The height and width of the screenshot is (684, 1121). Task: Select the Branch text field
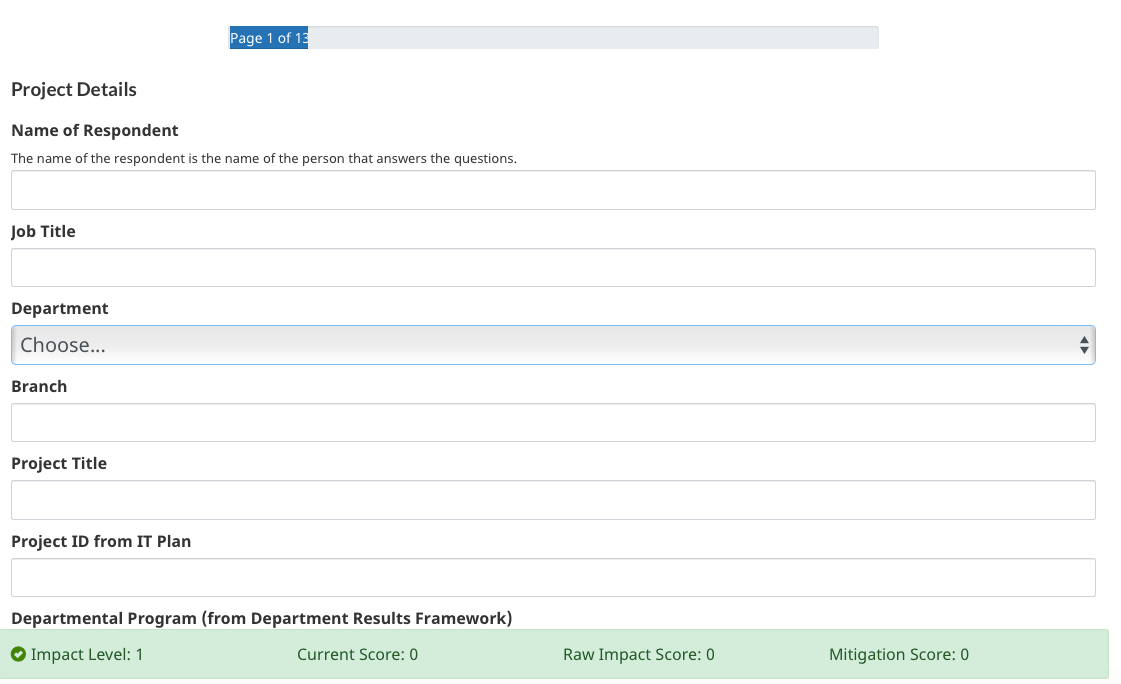pyautogui.click(x=553, y=423)
